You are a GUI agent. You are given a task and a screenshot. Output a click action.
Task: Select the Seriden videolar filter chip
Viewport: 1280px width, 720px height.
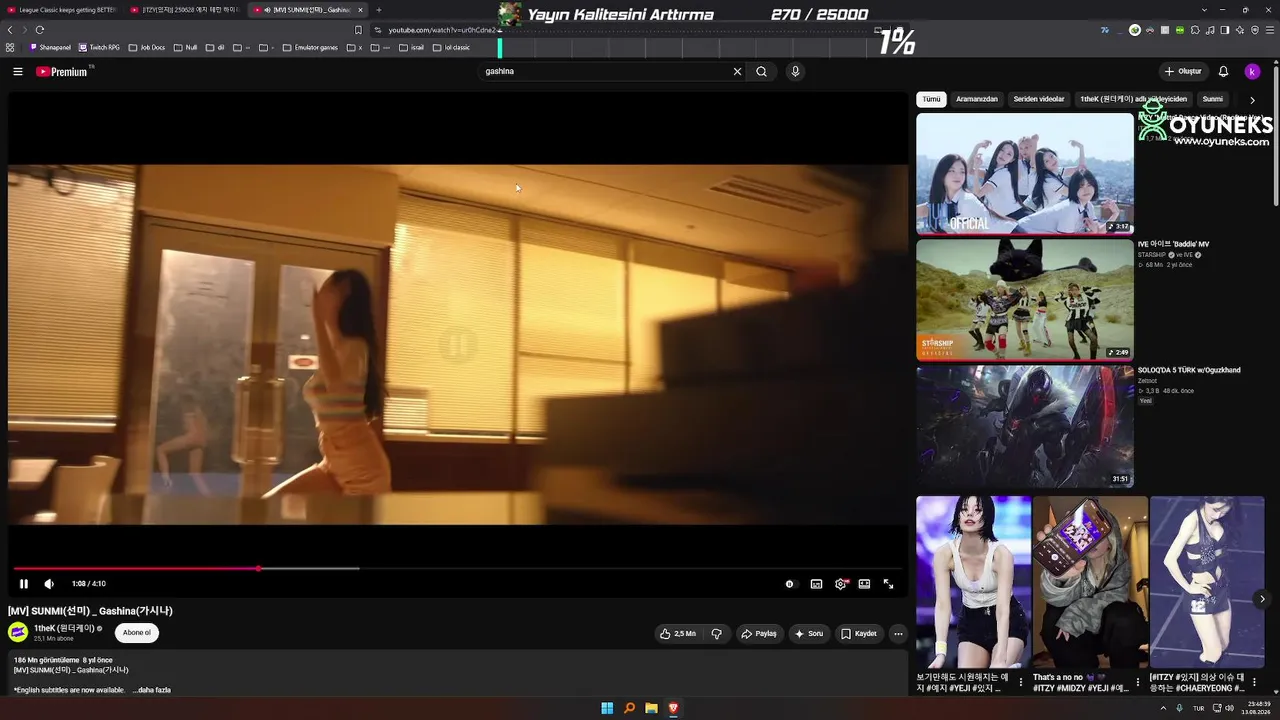click(1039, 99)
